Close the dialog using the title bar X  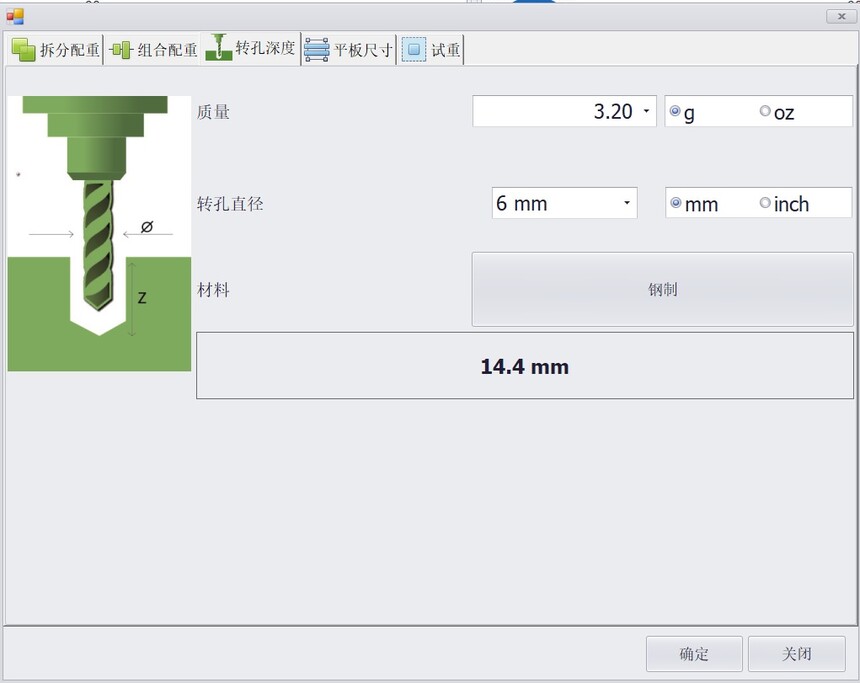coord(841,16)
